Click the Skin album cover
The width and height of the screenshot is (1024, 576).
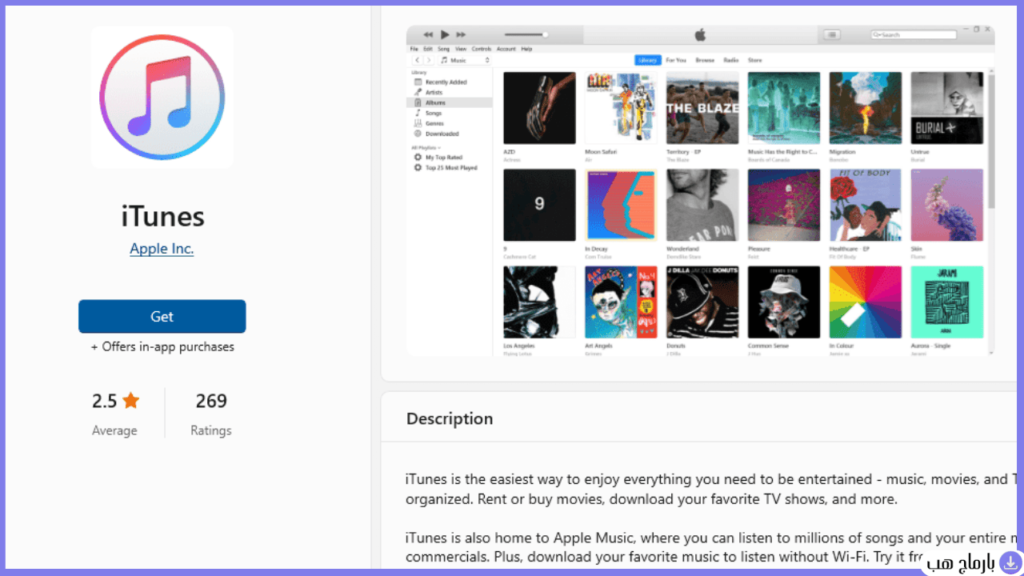pyautogui.click(x=947, y=205)
